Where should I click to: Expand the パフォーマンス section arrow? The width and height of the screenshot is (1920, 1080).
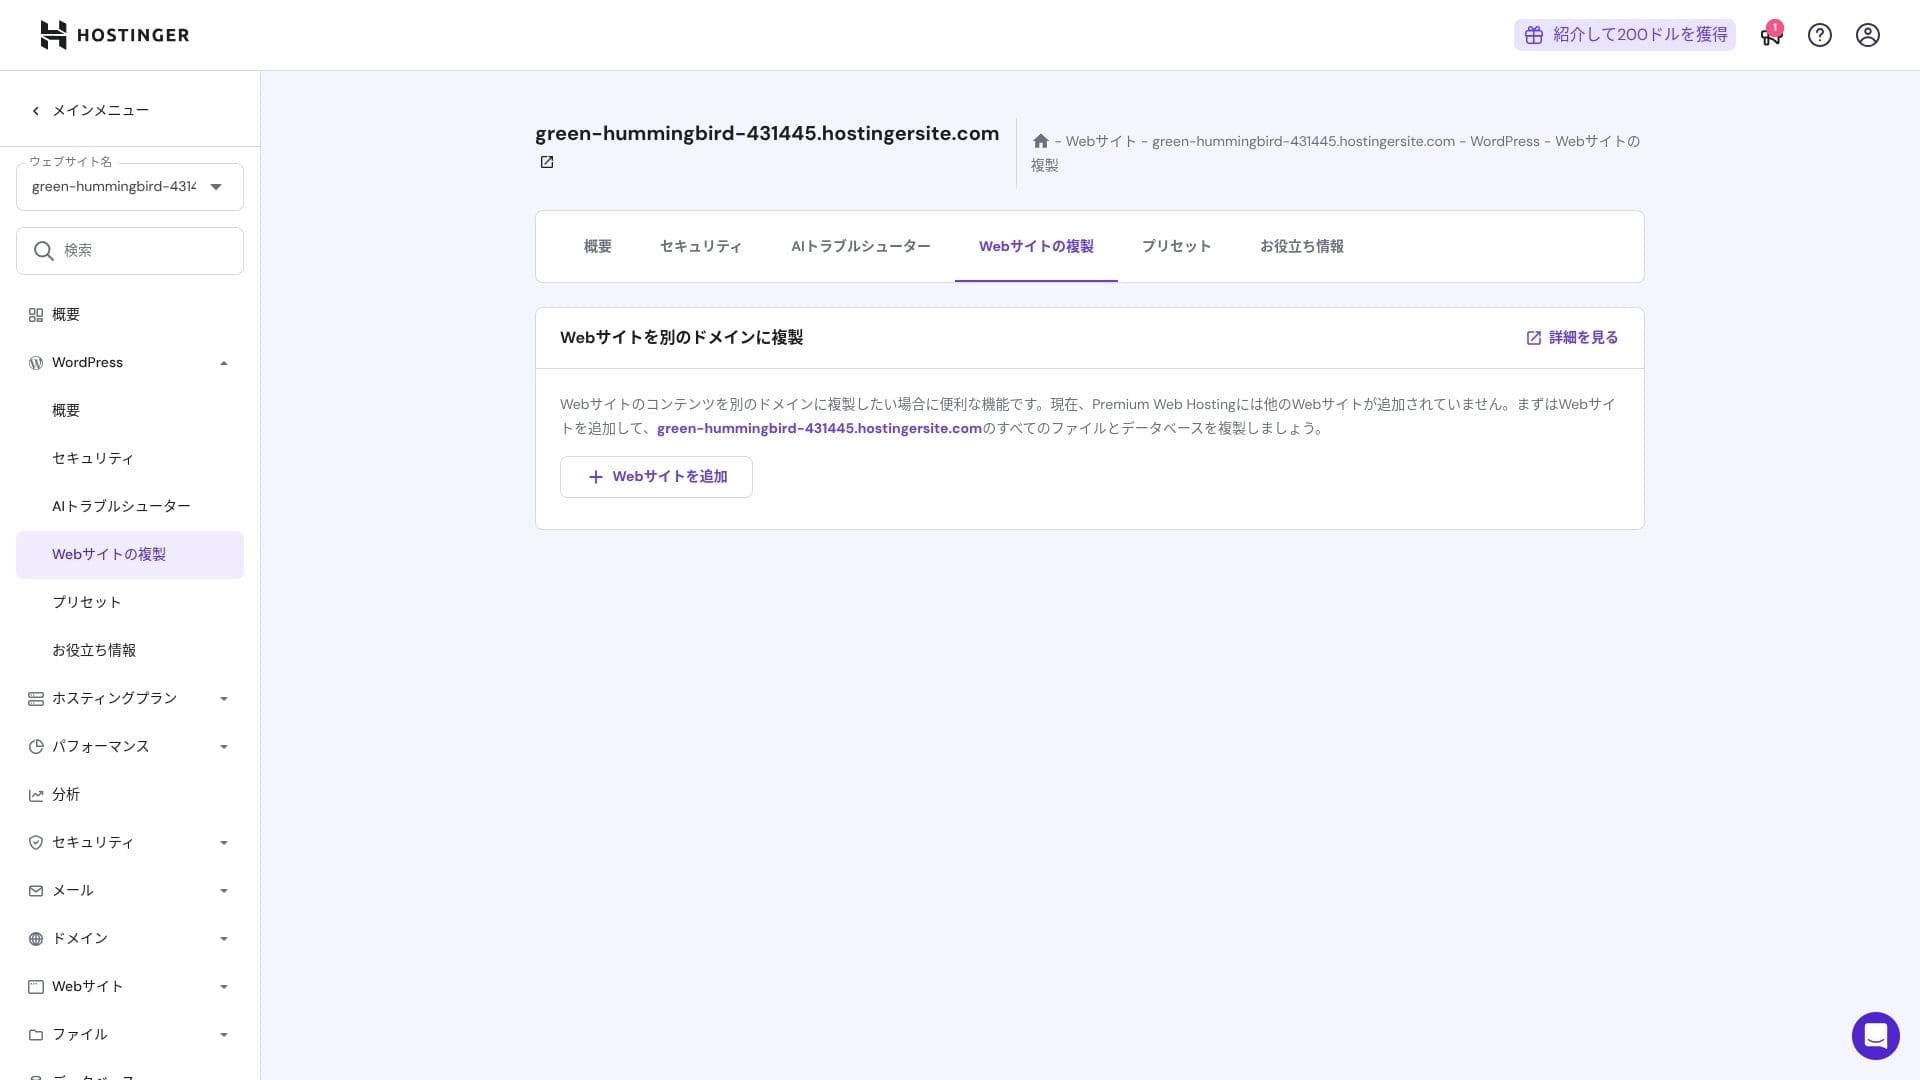[x=224, y=747]
